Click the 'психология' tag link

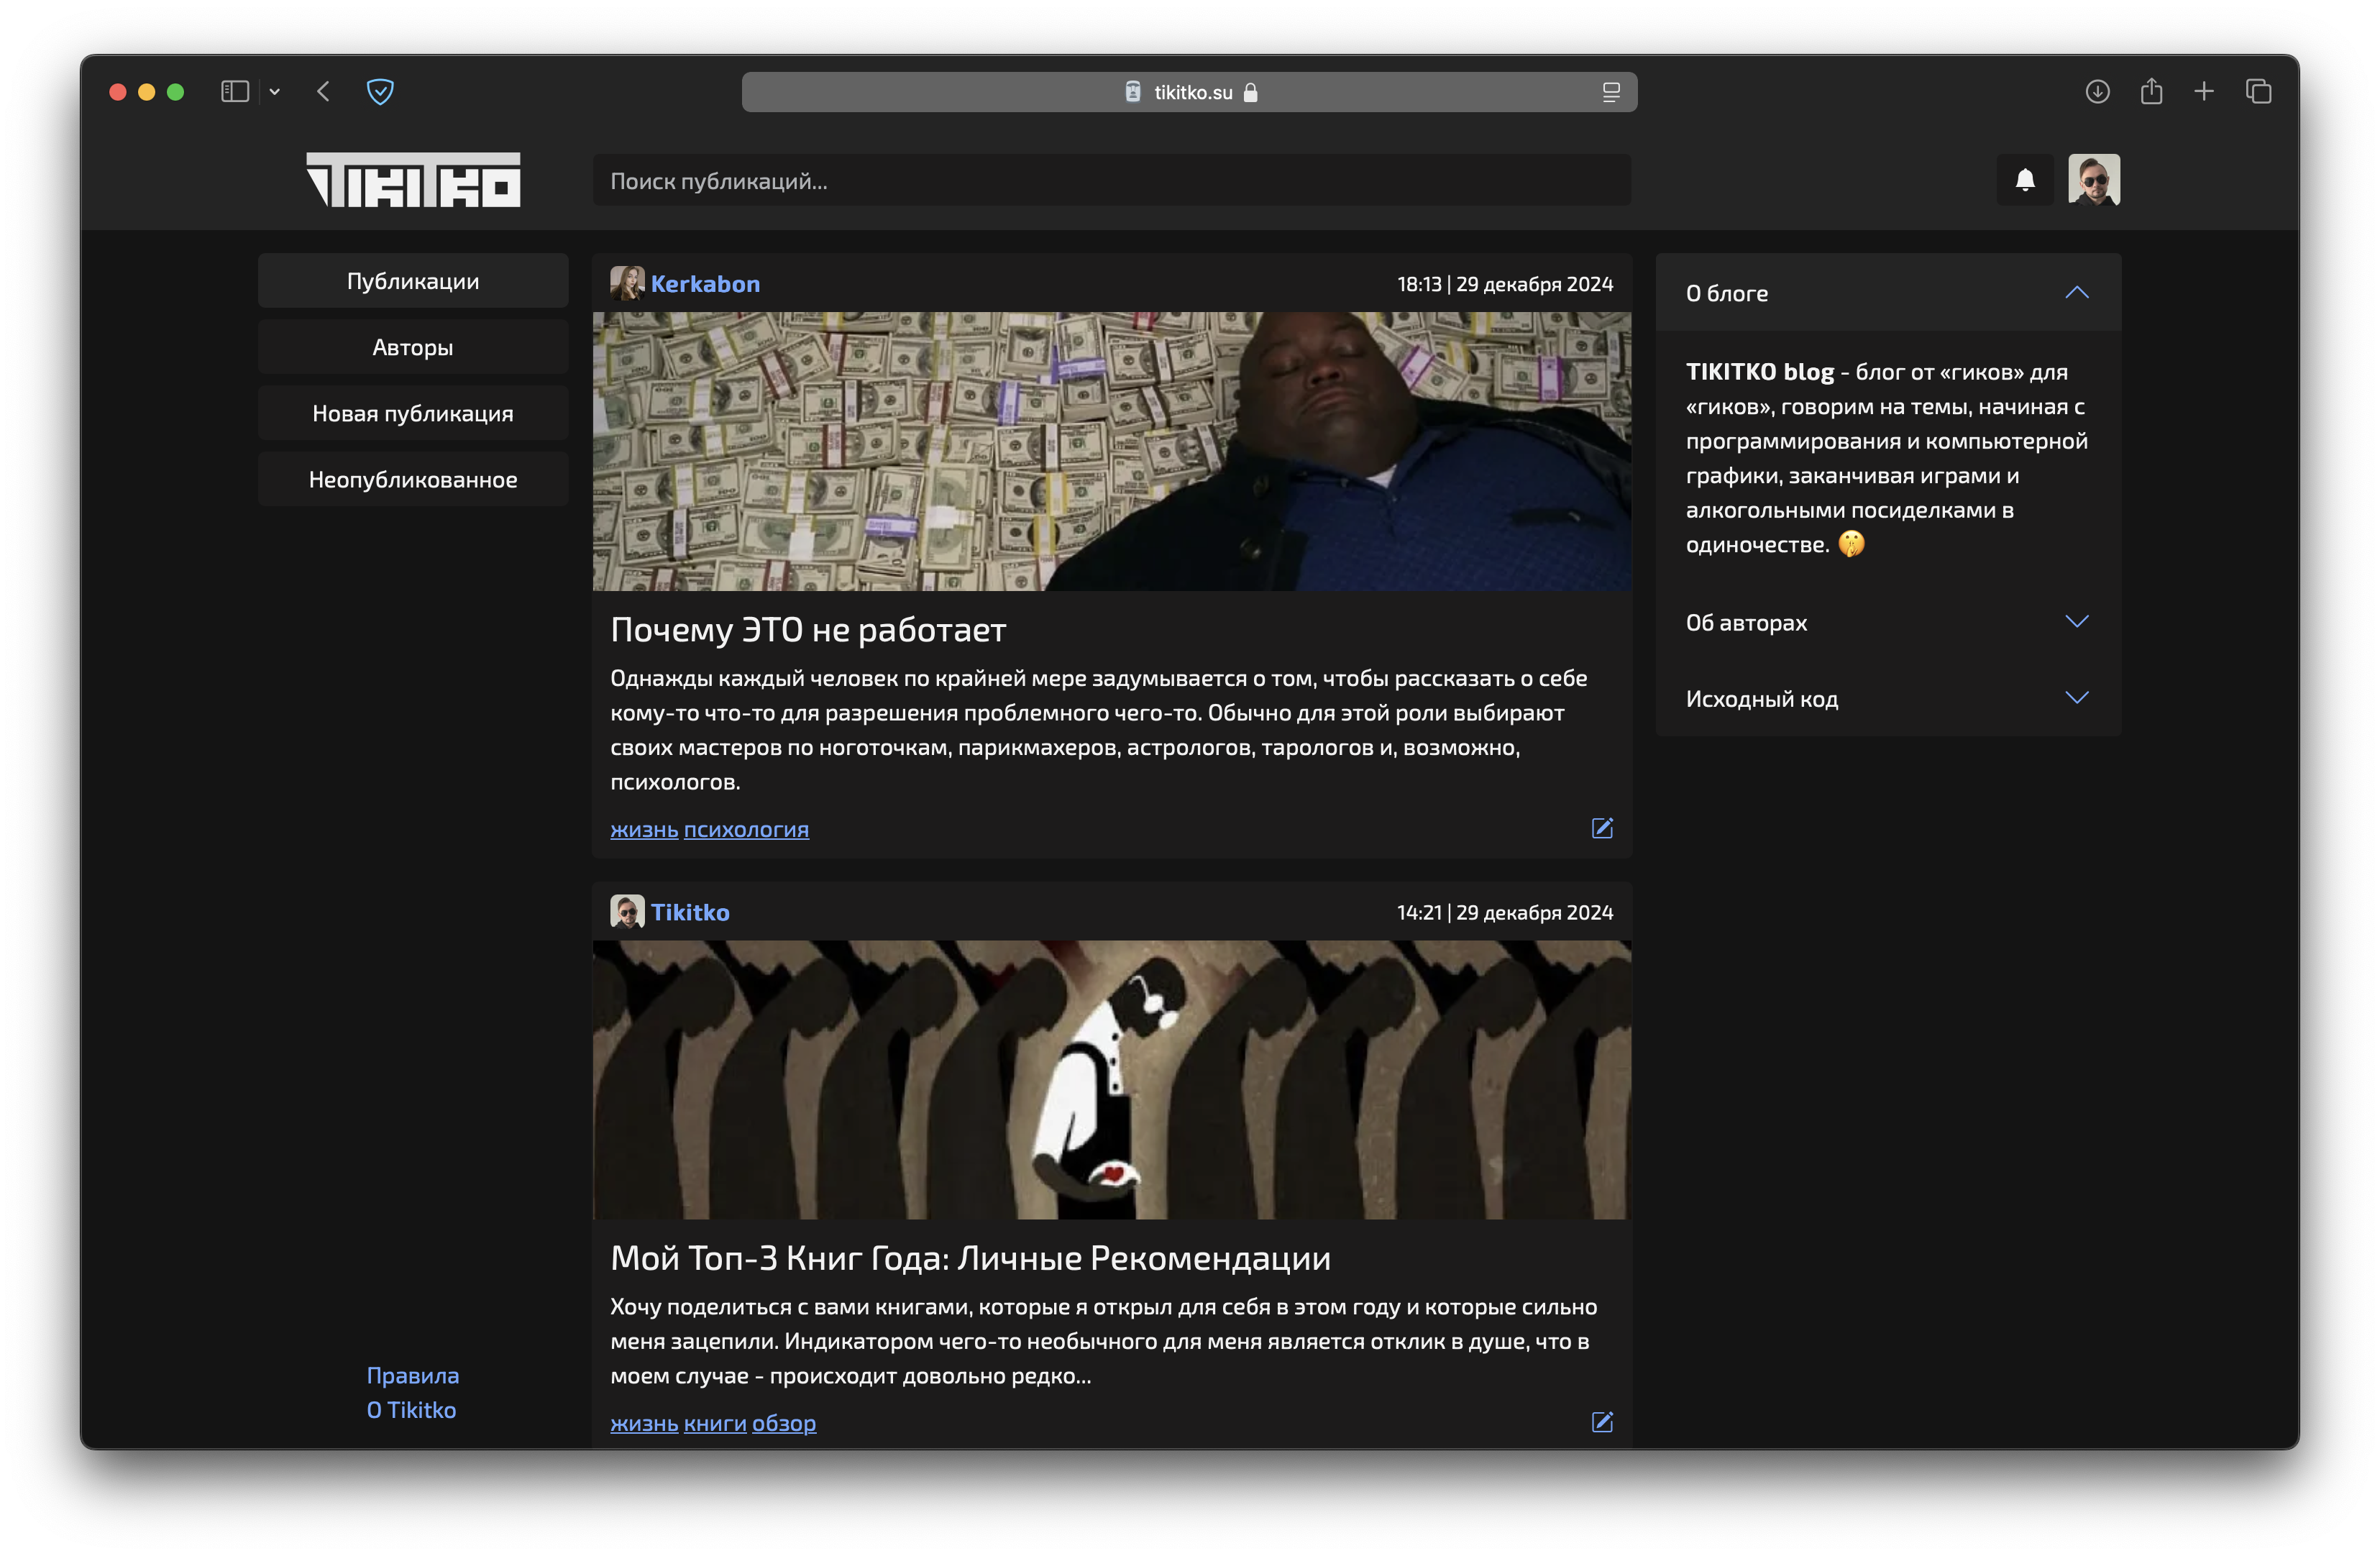pos(746,829)
